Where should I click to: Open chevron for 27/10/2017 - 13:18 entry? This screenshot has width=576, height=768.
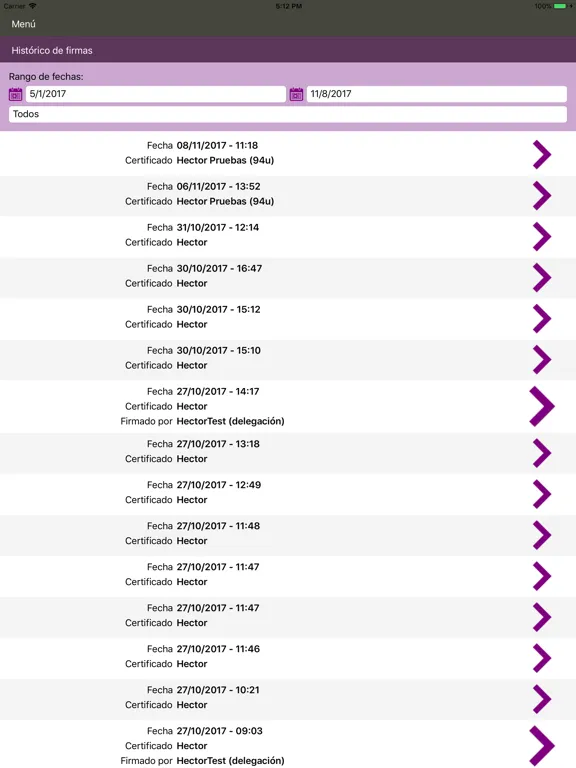click(542, 453)
